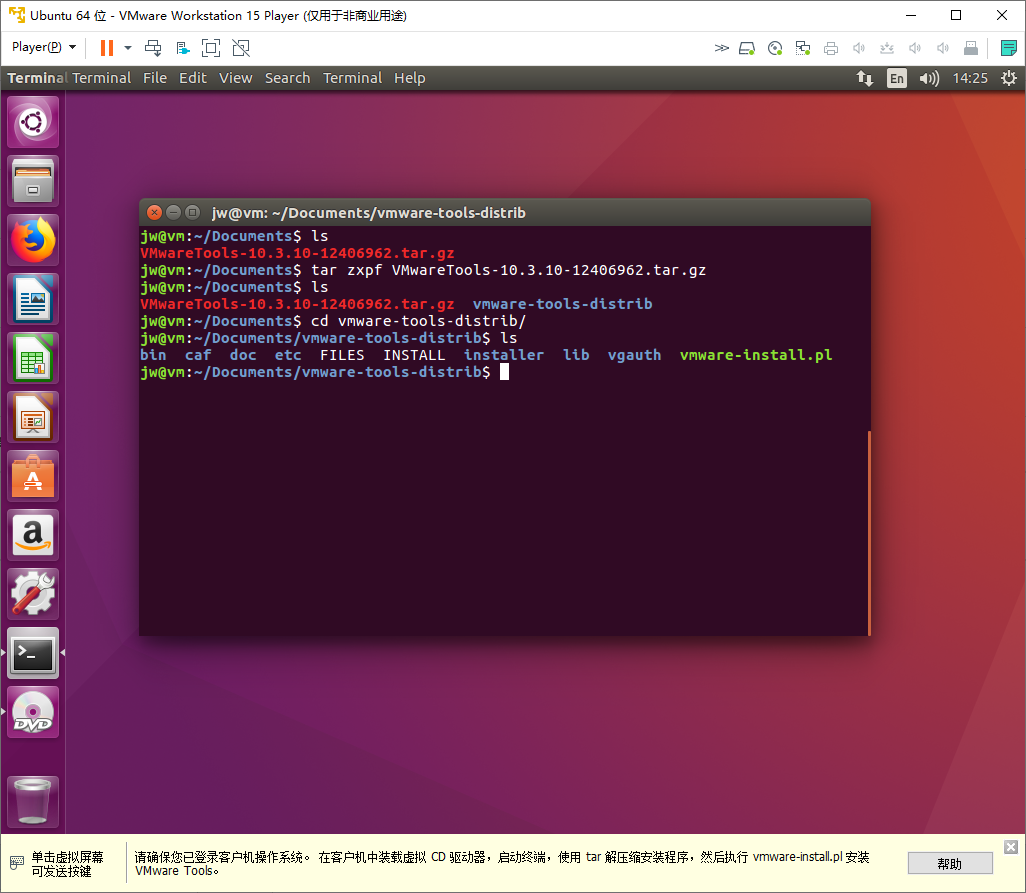Click the etc directory in the ls output

[288, 355]
